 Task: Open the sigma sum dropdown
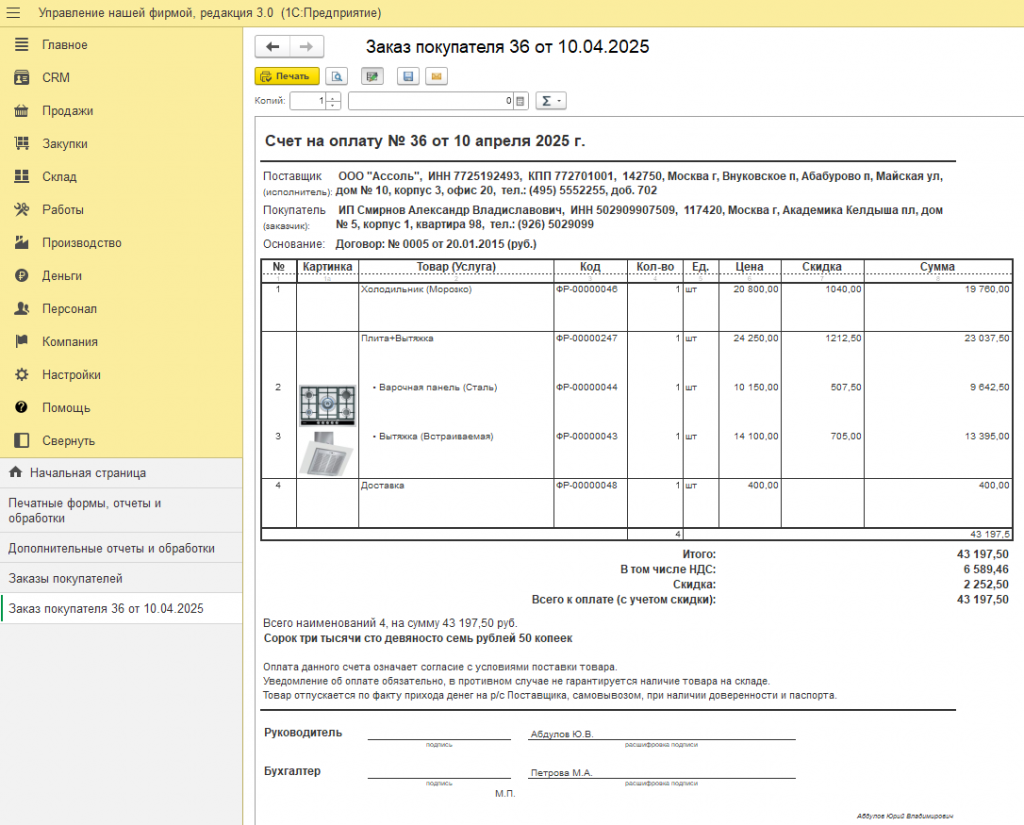coord(551,101)
